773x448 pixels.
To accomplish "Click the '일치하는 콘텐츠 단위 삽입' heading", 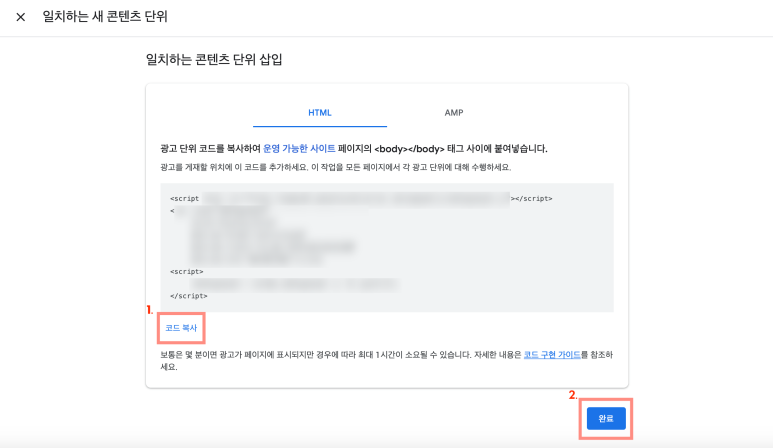I will point(214,60).
